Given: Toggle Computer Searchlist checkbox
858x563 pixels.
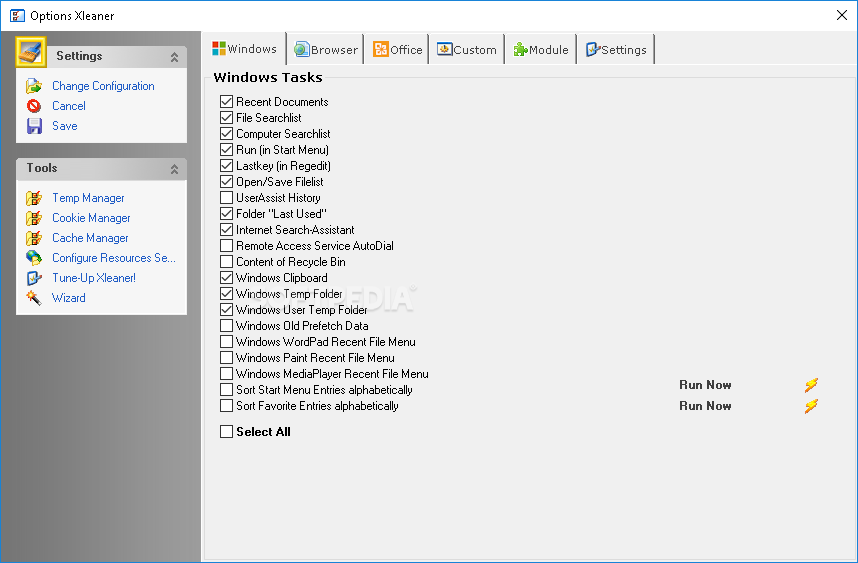Looking at the screenshot, I should [x=227, y=134].
